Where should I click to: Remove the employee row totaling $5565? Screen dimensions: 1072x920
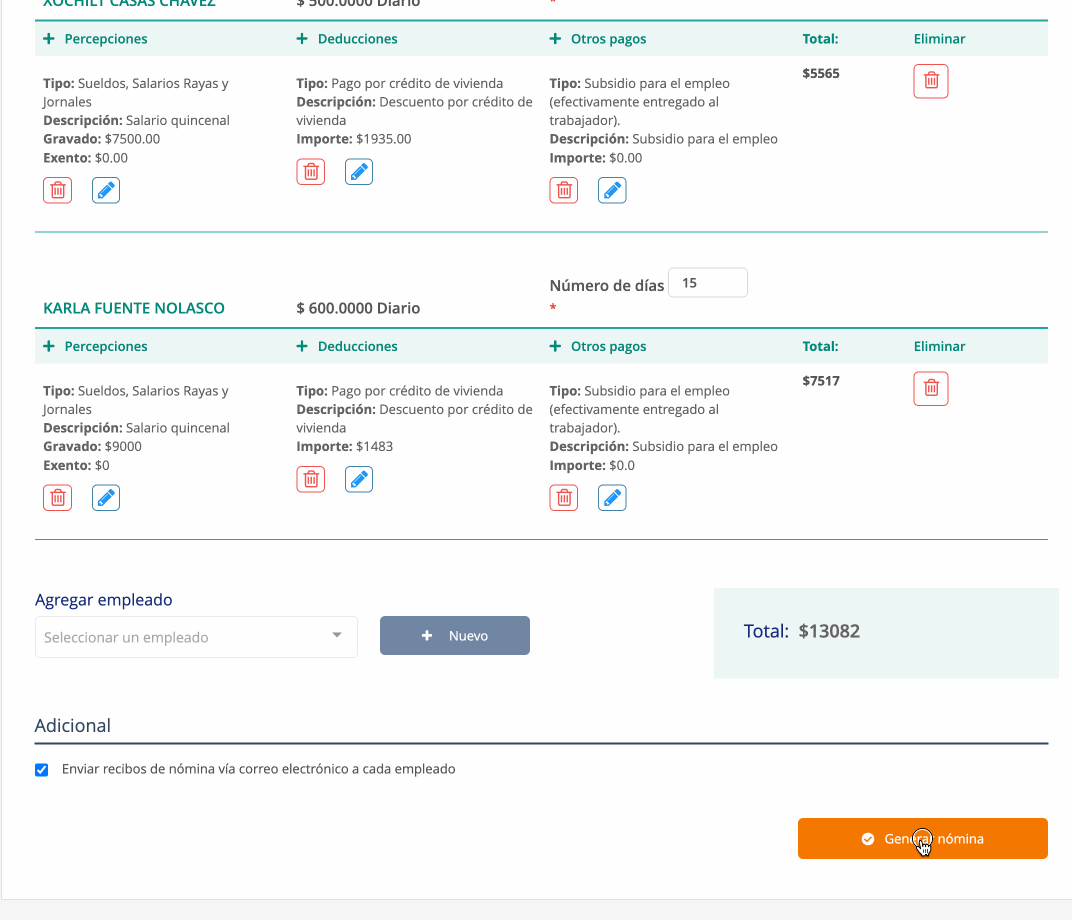pos(931,81)
